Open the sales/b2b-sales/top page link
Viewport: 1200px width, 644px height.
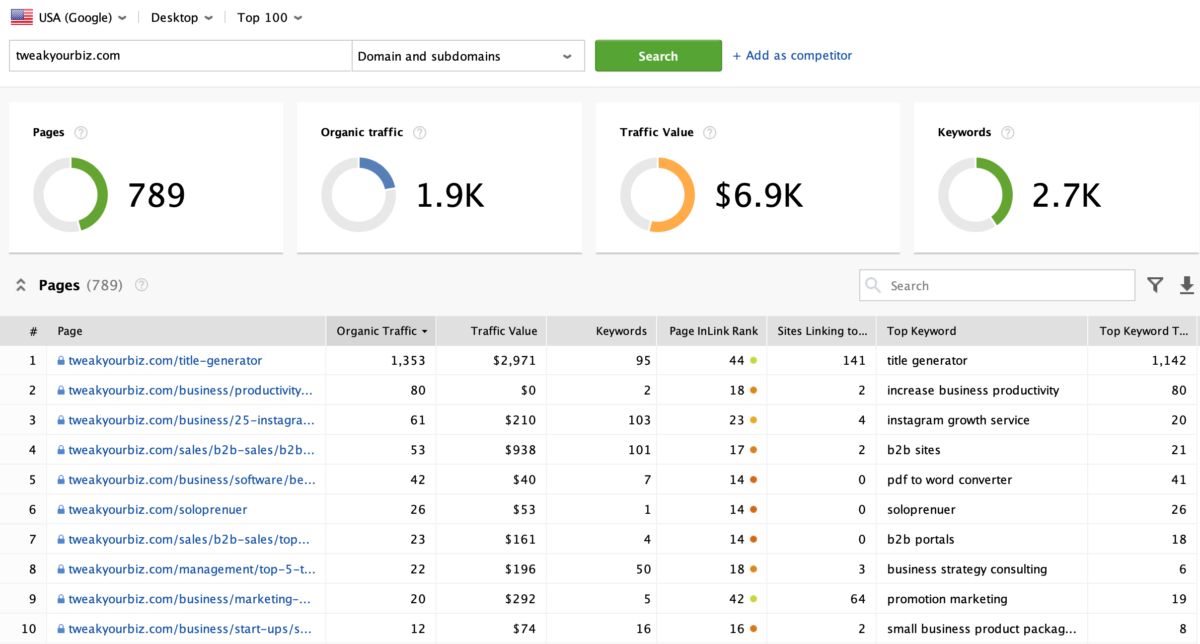pos(190,540)
